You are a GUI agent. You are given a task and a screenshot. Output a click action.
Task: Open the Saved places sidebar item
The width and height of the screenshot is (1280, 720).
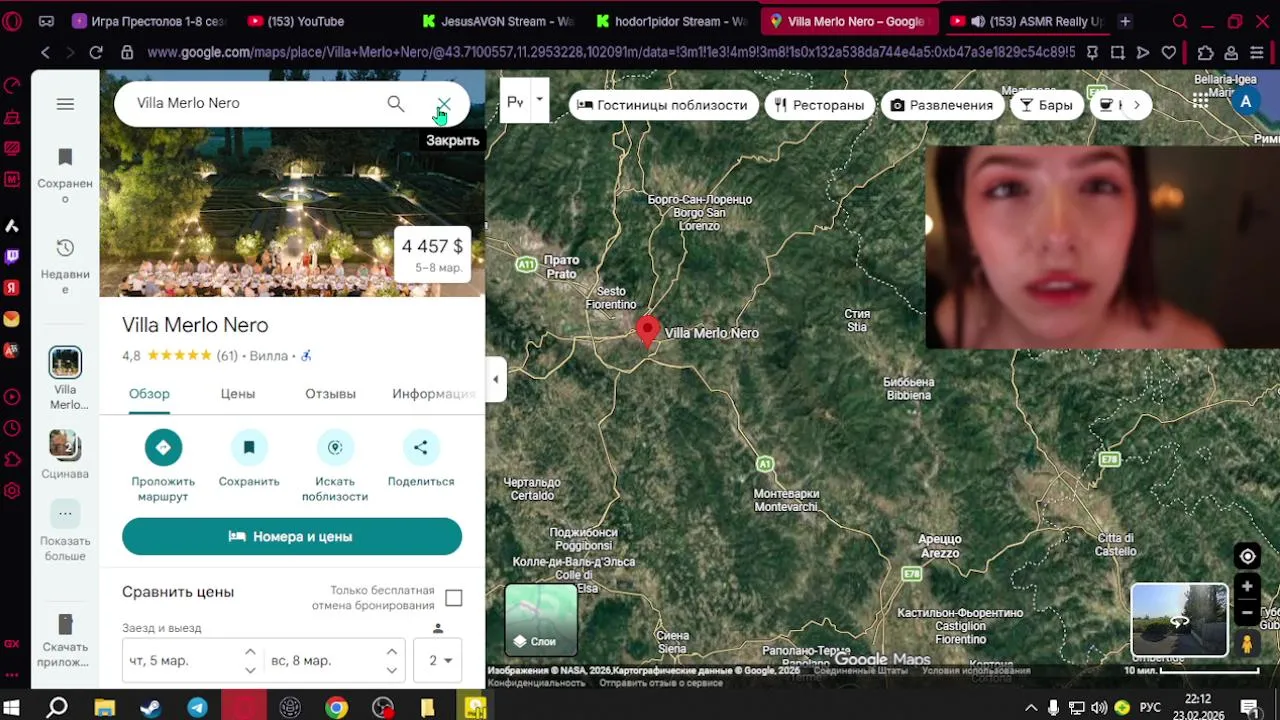coord(65,176)
